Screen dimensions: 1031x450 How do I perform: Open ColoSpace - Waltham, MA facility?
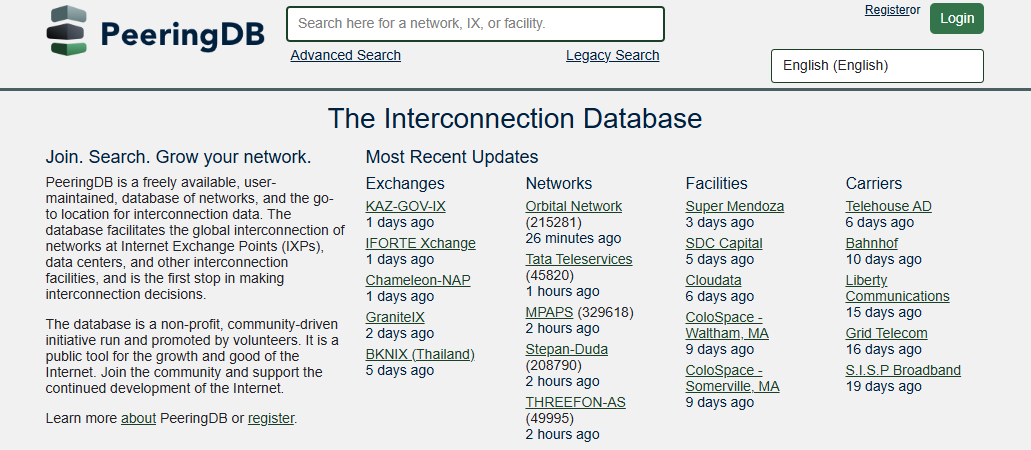coord(727,325)
